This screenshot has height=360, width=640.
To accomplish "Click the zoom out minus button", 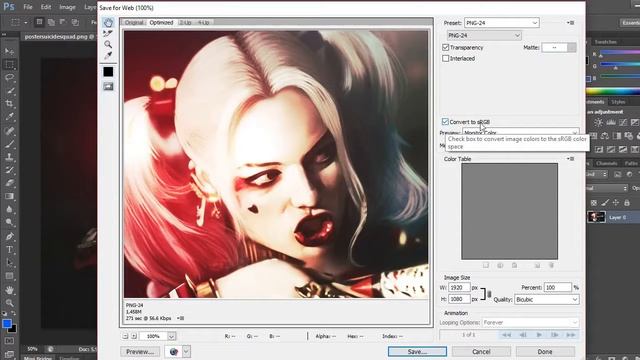I will click(x=125, y=336).
